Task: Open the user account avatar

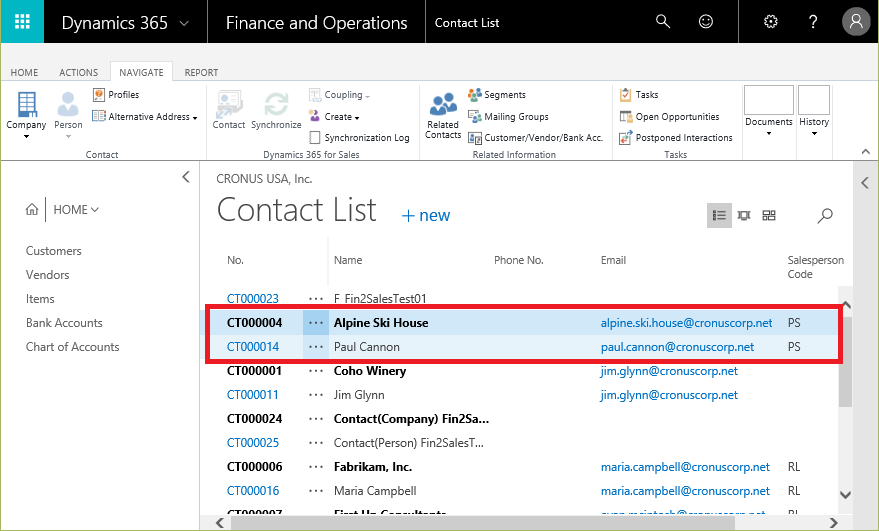Action: tap(856, 22)
